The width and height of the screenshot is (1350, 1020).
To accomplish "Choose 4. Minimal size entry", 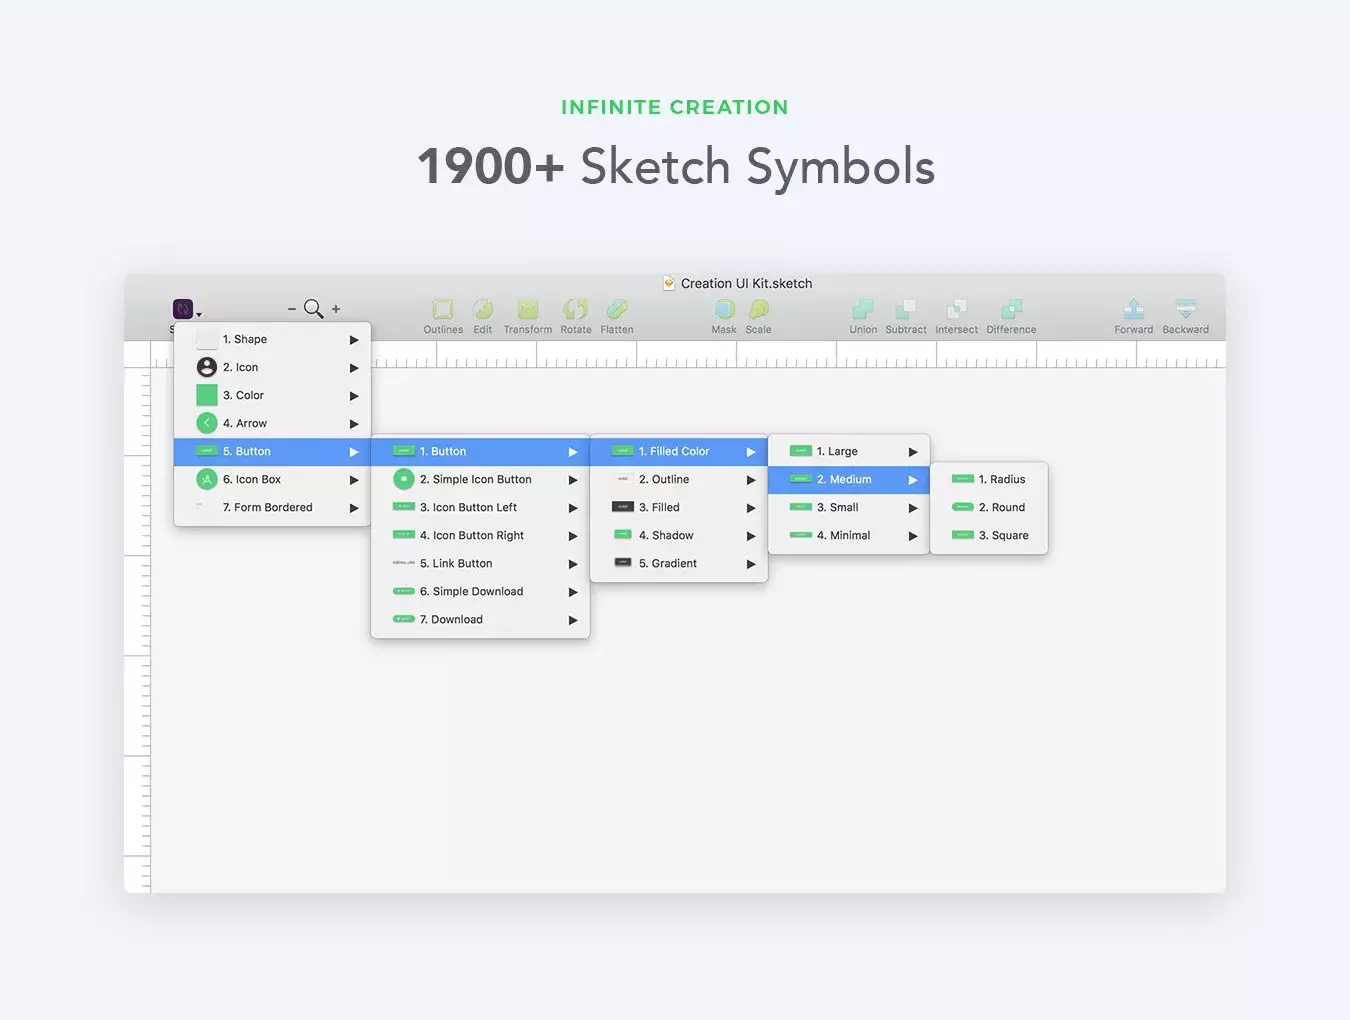I will click(x=849, y=535).
